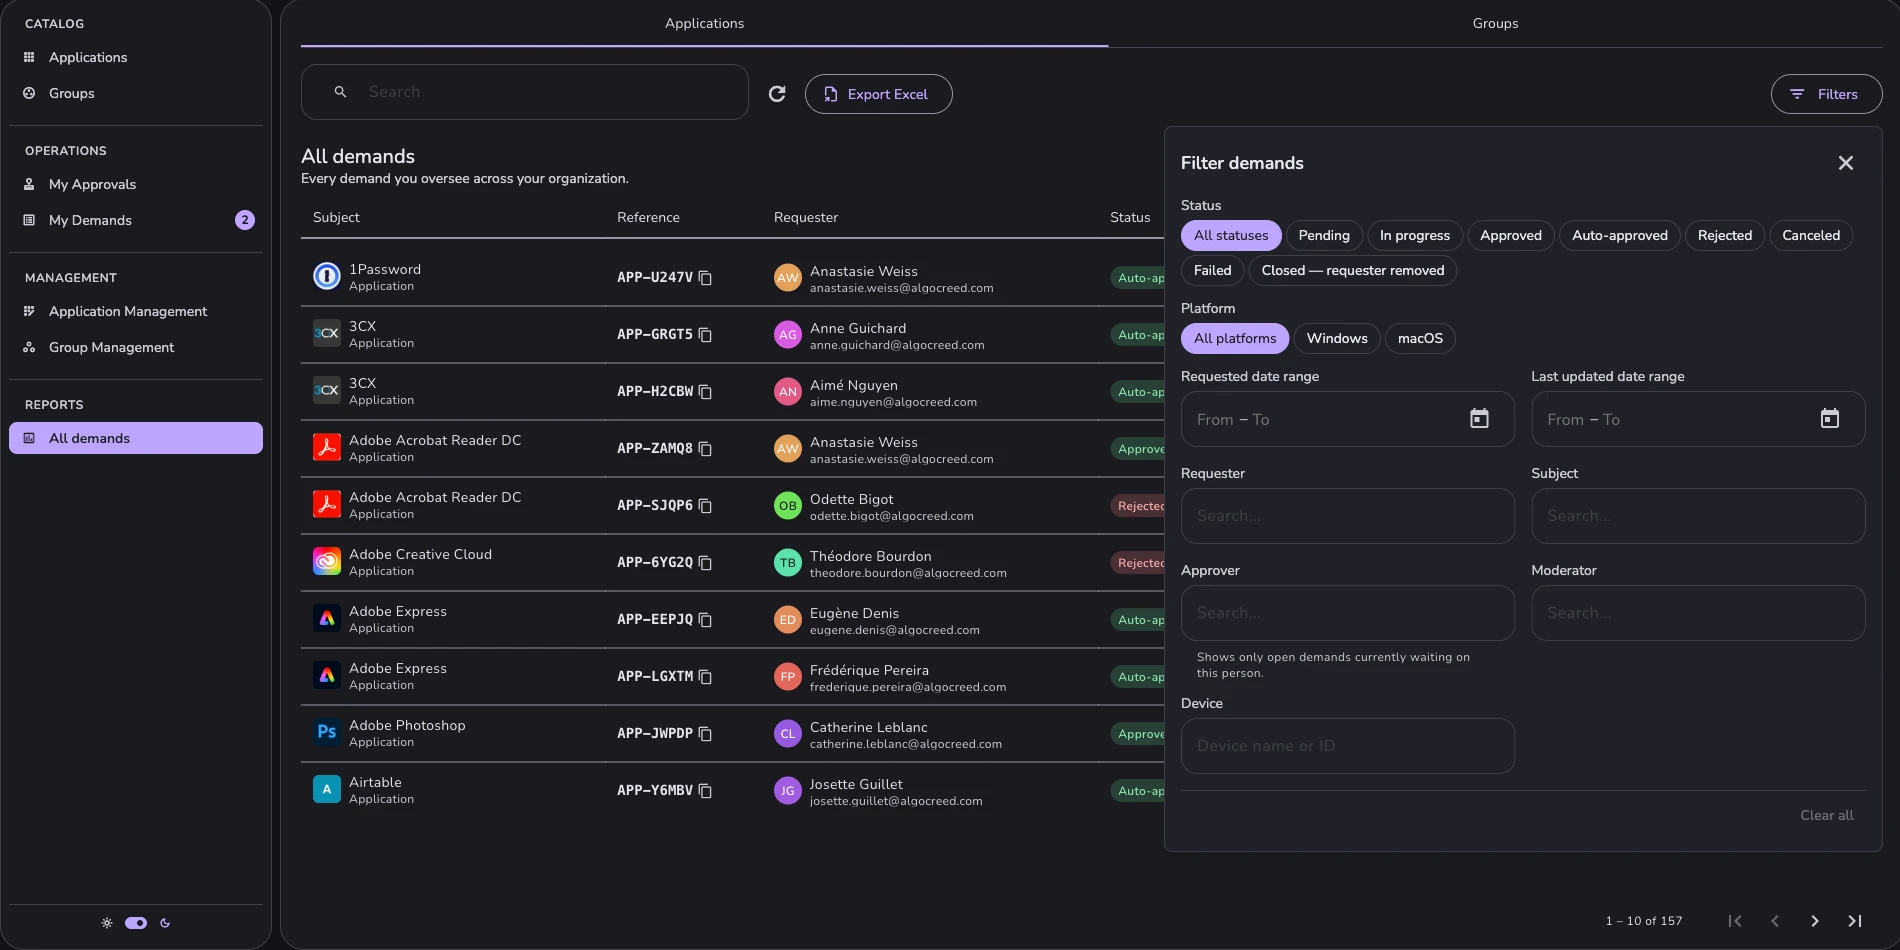The image size is (1900, 950).
Task: Filter by In progress status
Action: pos(1415,236)
